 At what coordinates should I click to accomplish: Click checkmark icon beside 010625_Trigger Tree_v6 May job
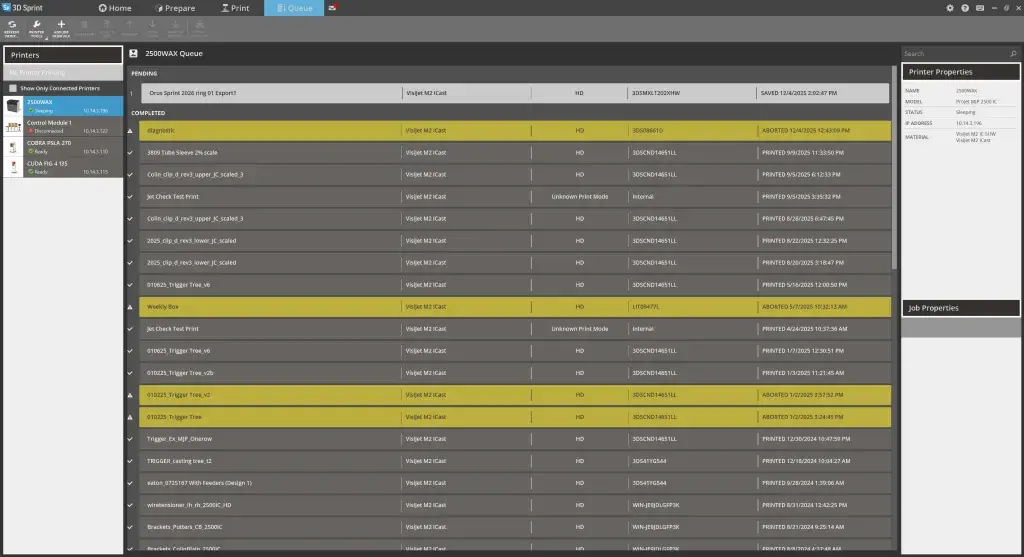coord(130,285)
